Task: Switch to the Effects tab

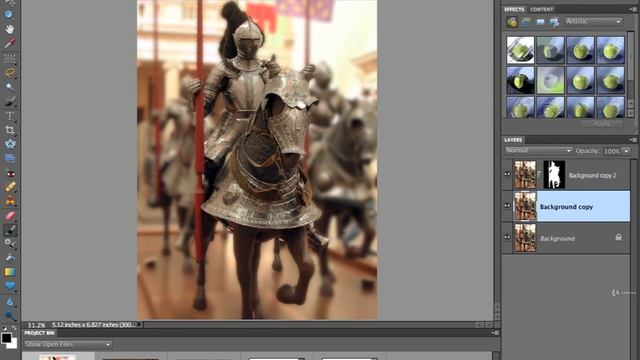Action: pyautogui.click(x=514, y=9)
